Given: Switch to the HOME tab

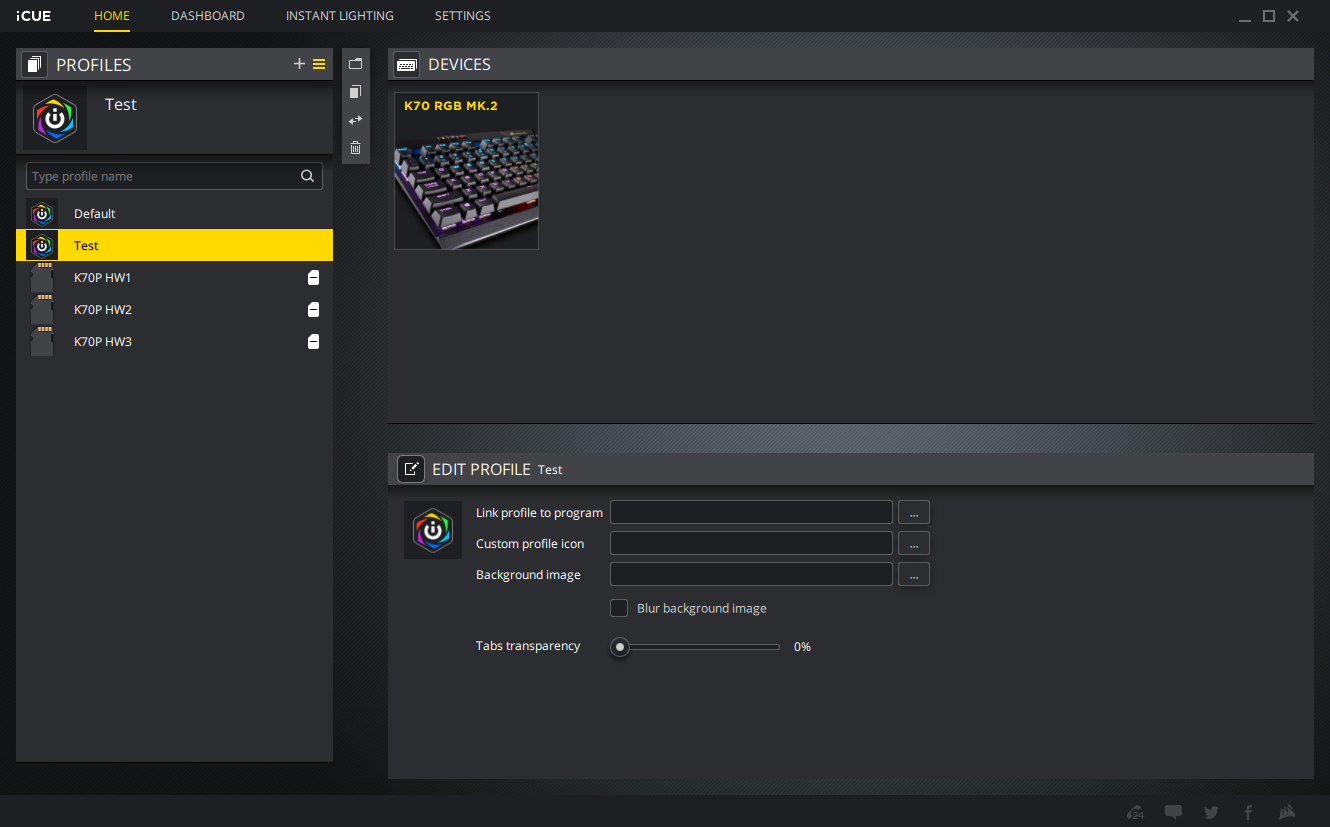Looking at the screenshot, I should 111,16.
